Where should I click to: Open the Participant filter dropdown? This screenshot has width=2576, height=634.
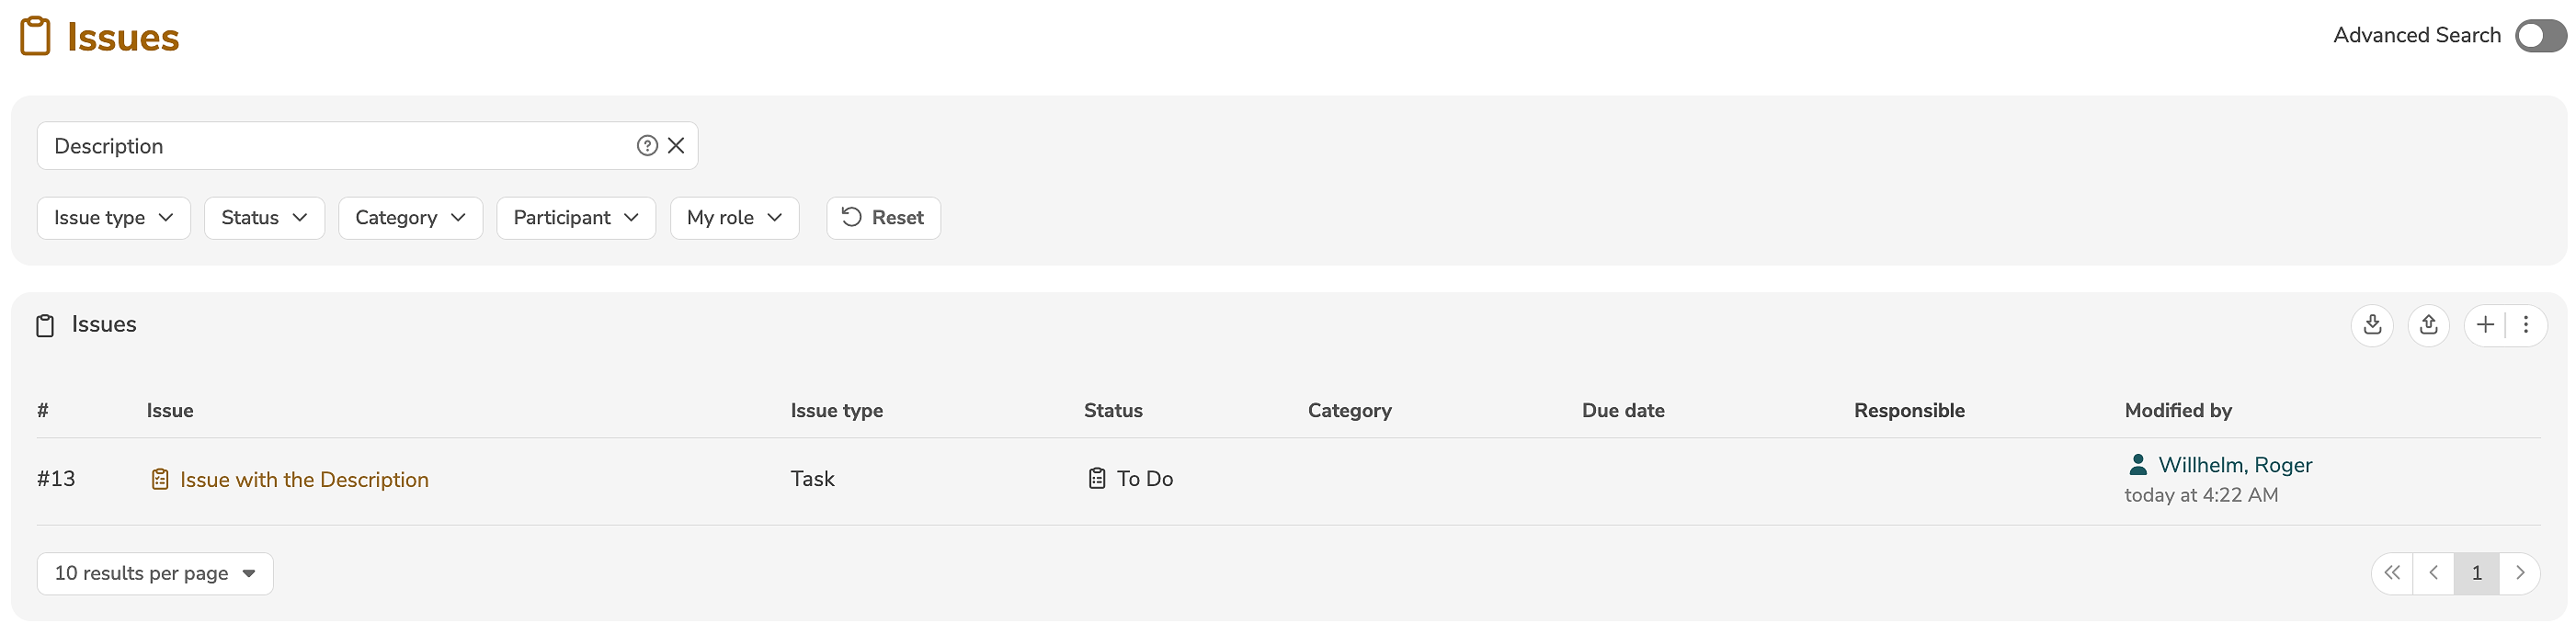click(576, 218)
